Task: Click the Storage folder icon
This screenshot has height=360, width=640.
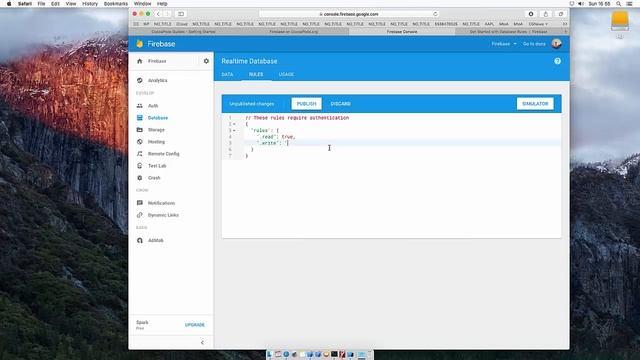Action: [x=140, y=130]
